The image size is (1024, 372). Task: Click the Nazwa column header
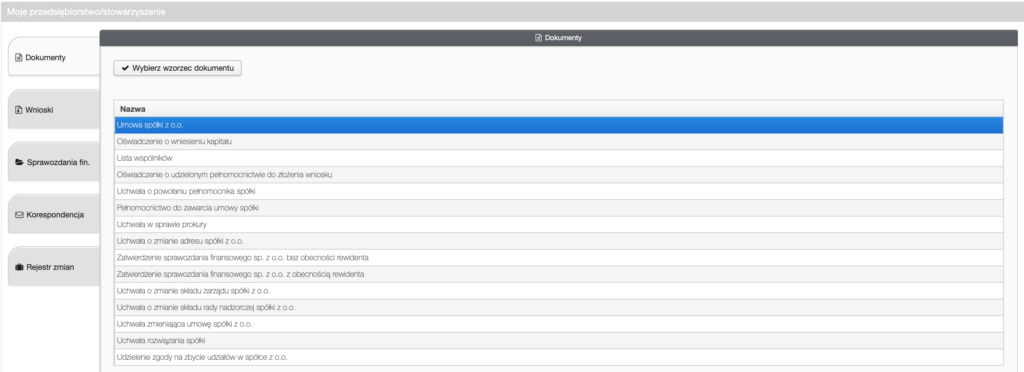[x=558, y=108]
